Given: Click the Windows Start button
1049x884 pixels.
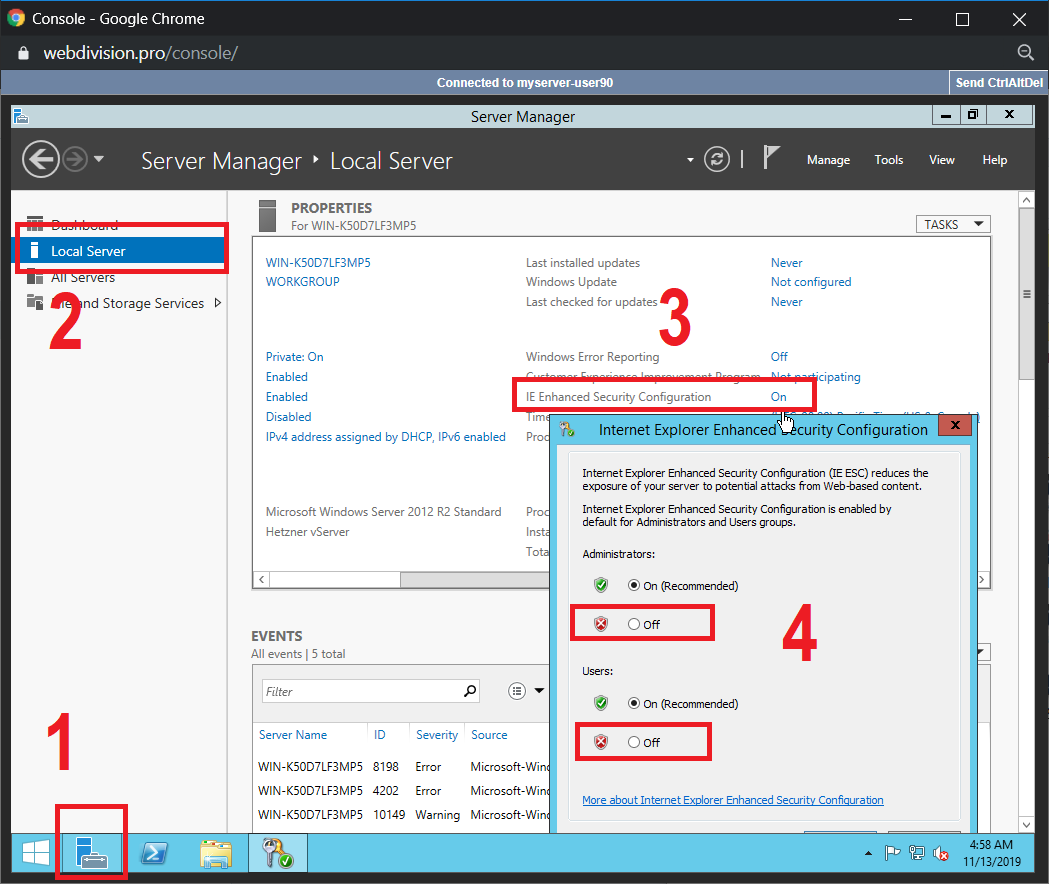Looking at the screenshot, I should tap(36, 852).
